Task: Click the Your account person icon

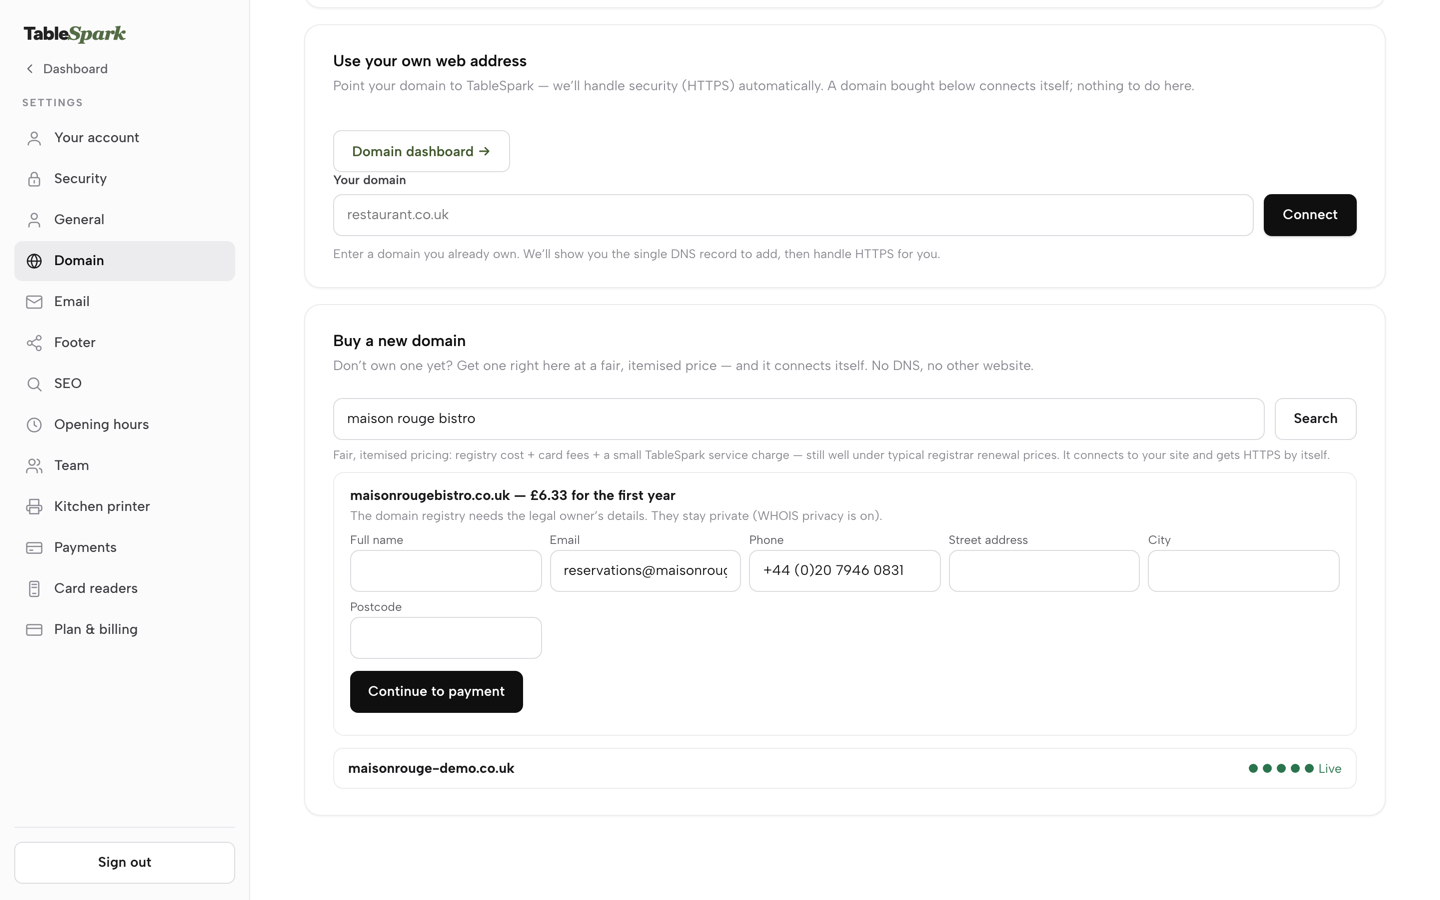Action: 34,138
